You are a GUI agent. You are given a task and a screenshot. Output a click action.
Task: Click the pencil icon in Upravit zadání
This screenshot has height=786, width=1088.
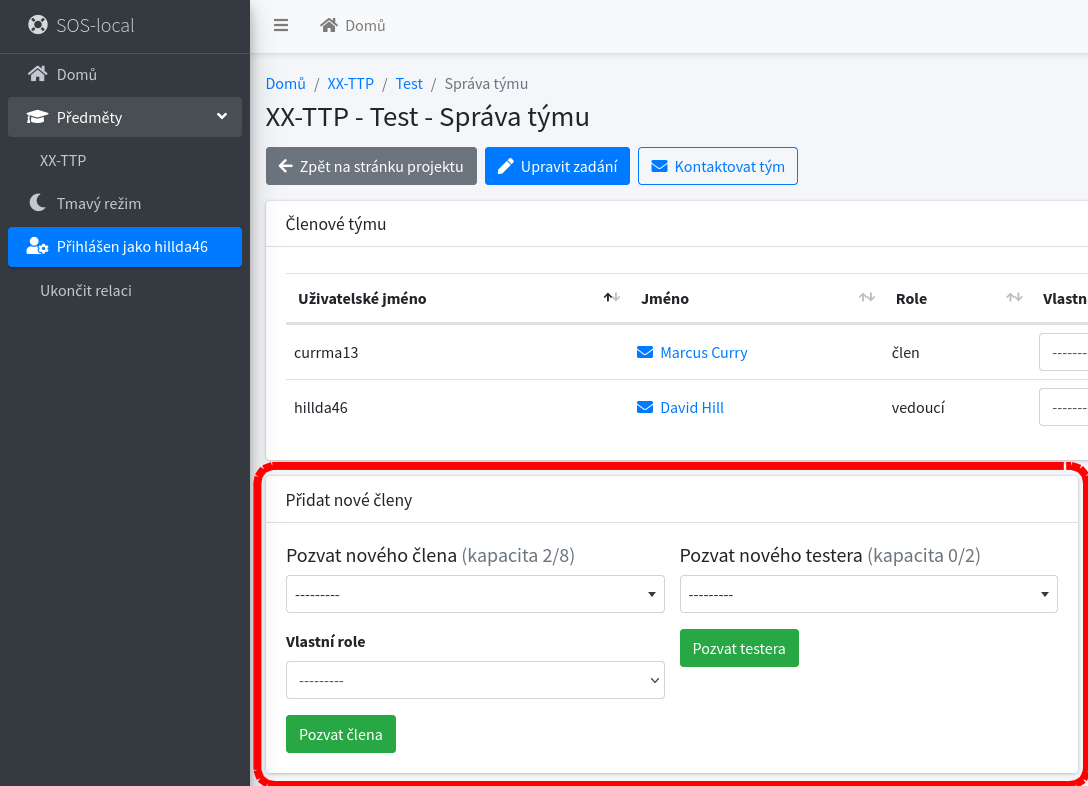(x=506, y=166)
